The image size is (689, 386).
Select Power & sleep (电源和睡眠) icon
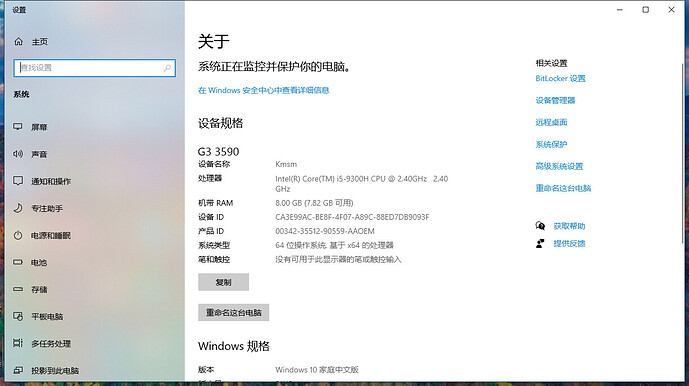tap(18, 235)
